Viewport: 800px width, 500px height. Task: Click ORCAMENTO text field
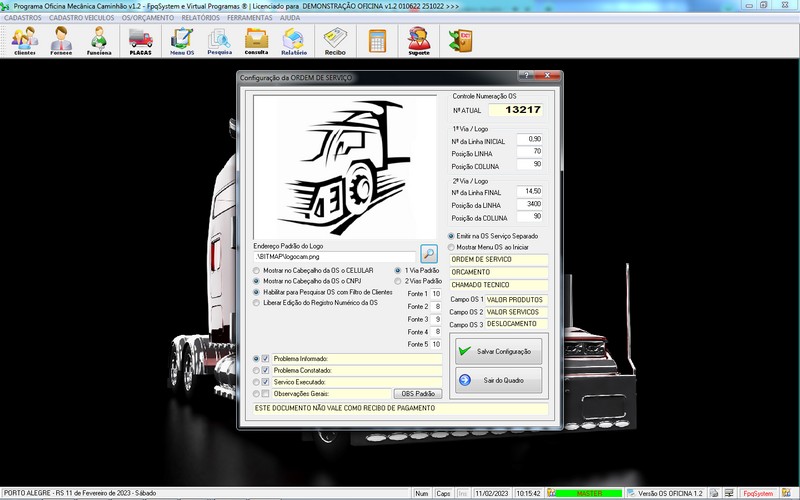point(498,272)
